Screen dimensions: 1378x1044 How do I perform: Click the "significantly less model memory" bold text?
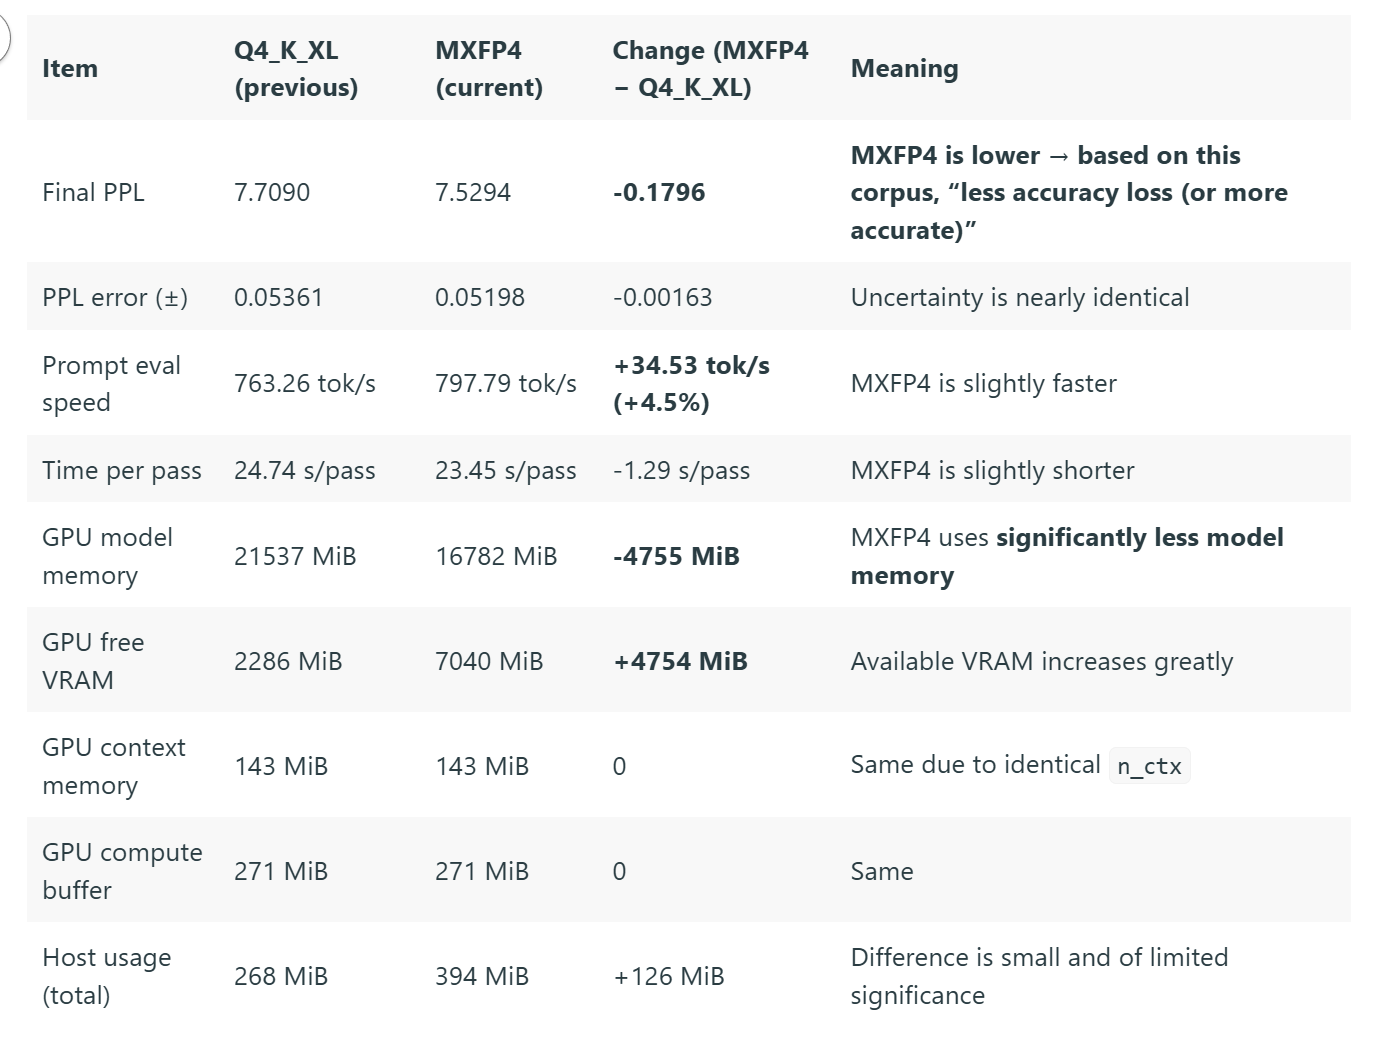[1139, 538]
